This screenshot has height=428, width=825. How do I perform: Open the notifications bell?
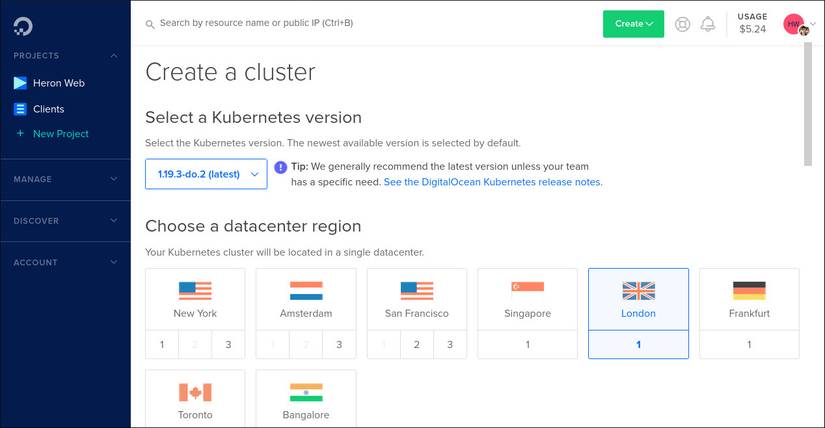click(708, 24)
